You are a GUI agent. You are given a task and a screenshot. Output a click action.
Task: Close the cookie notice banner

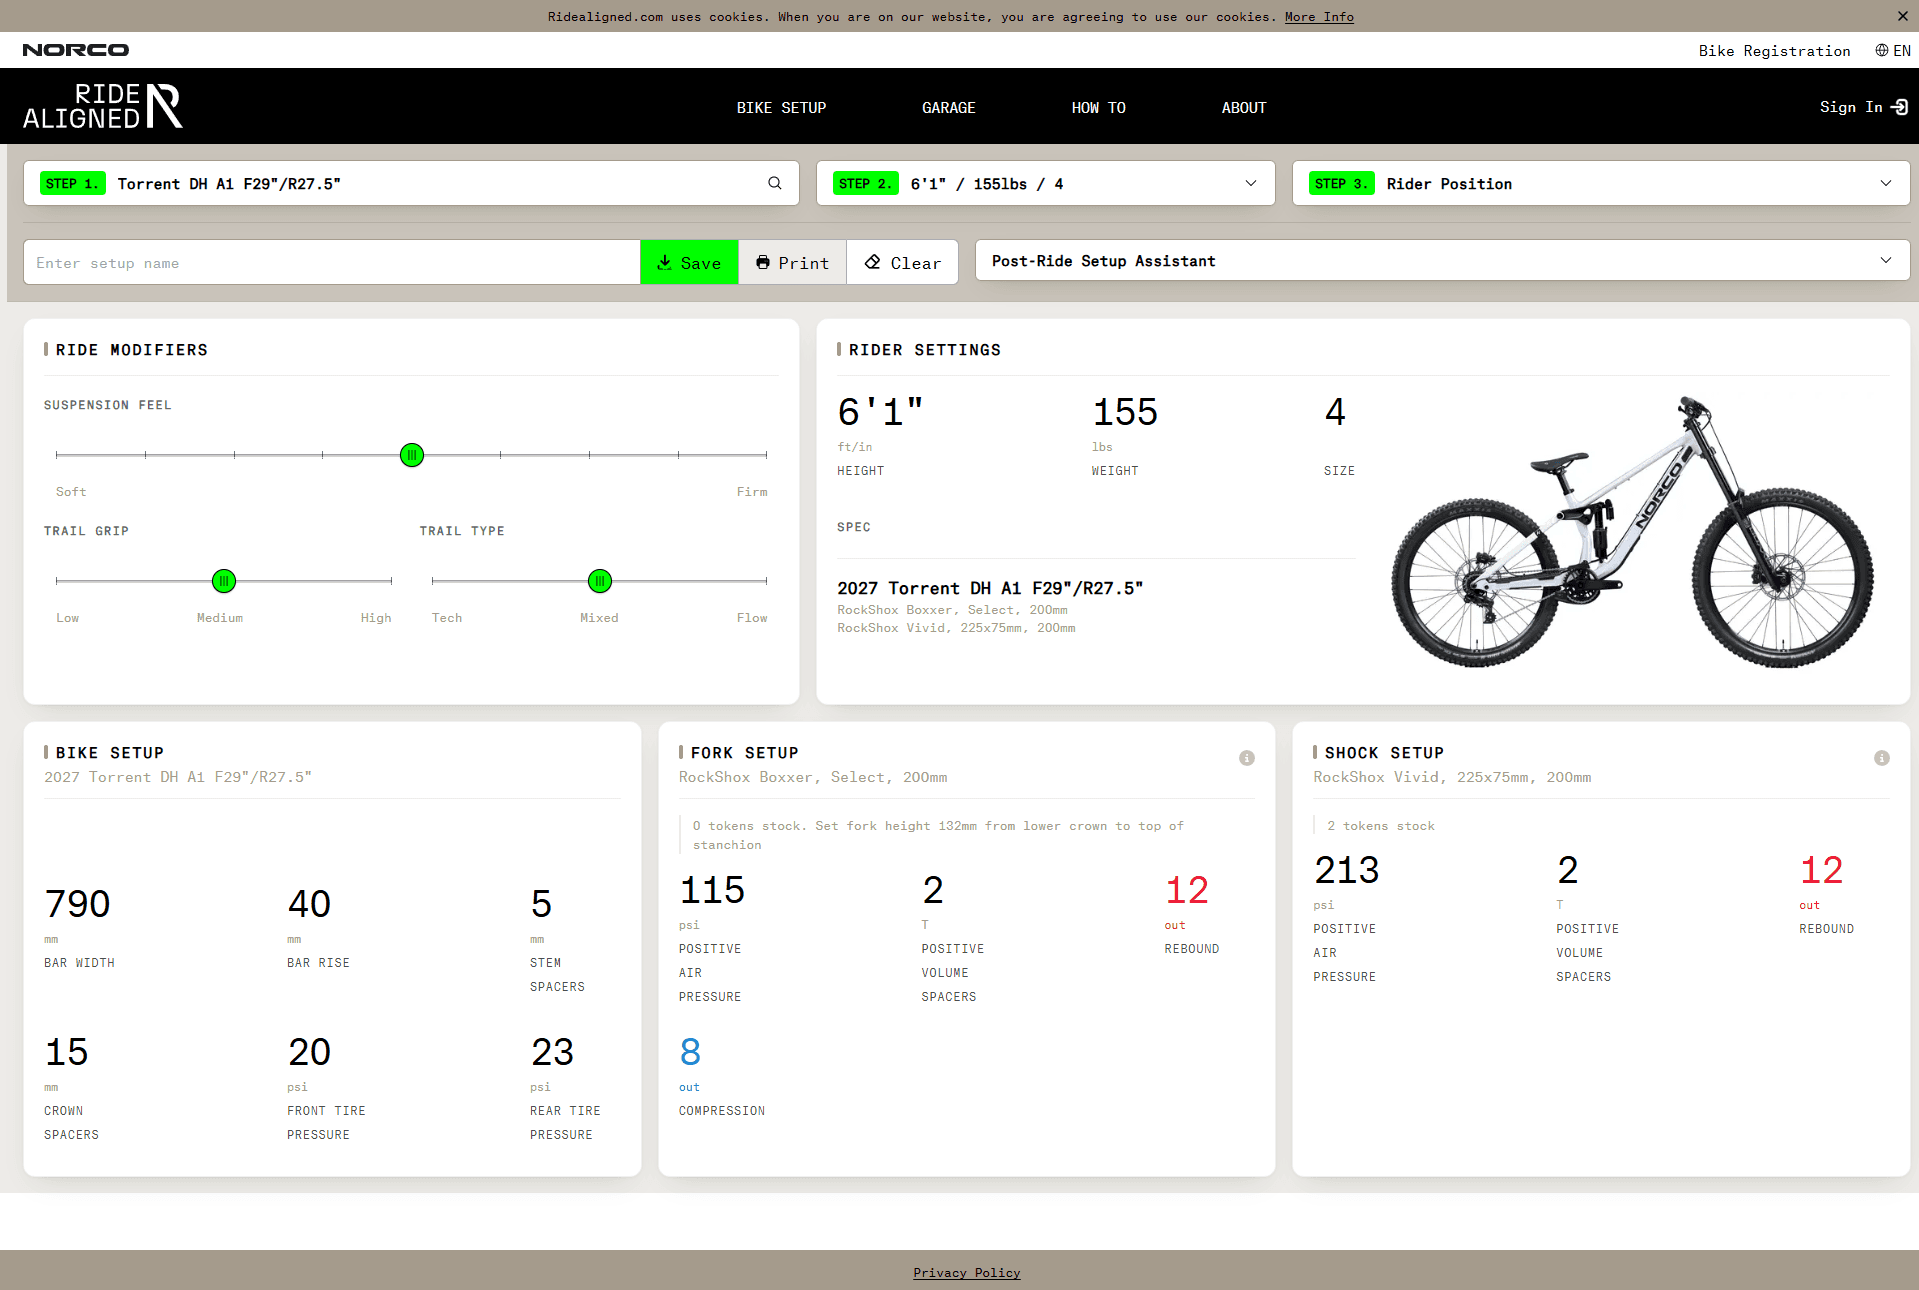click(x=1902, y=16)
